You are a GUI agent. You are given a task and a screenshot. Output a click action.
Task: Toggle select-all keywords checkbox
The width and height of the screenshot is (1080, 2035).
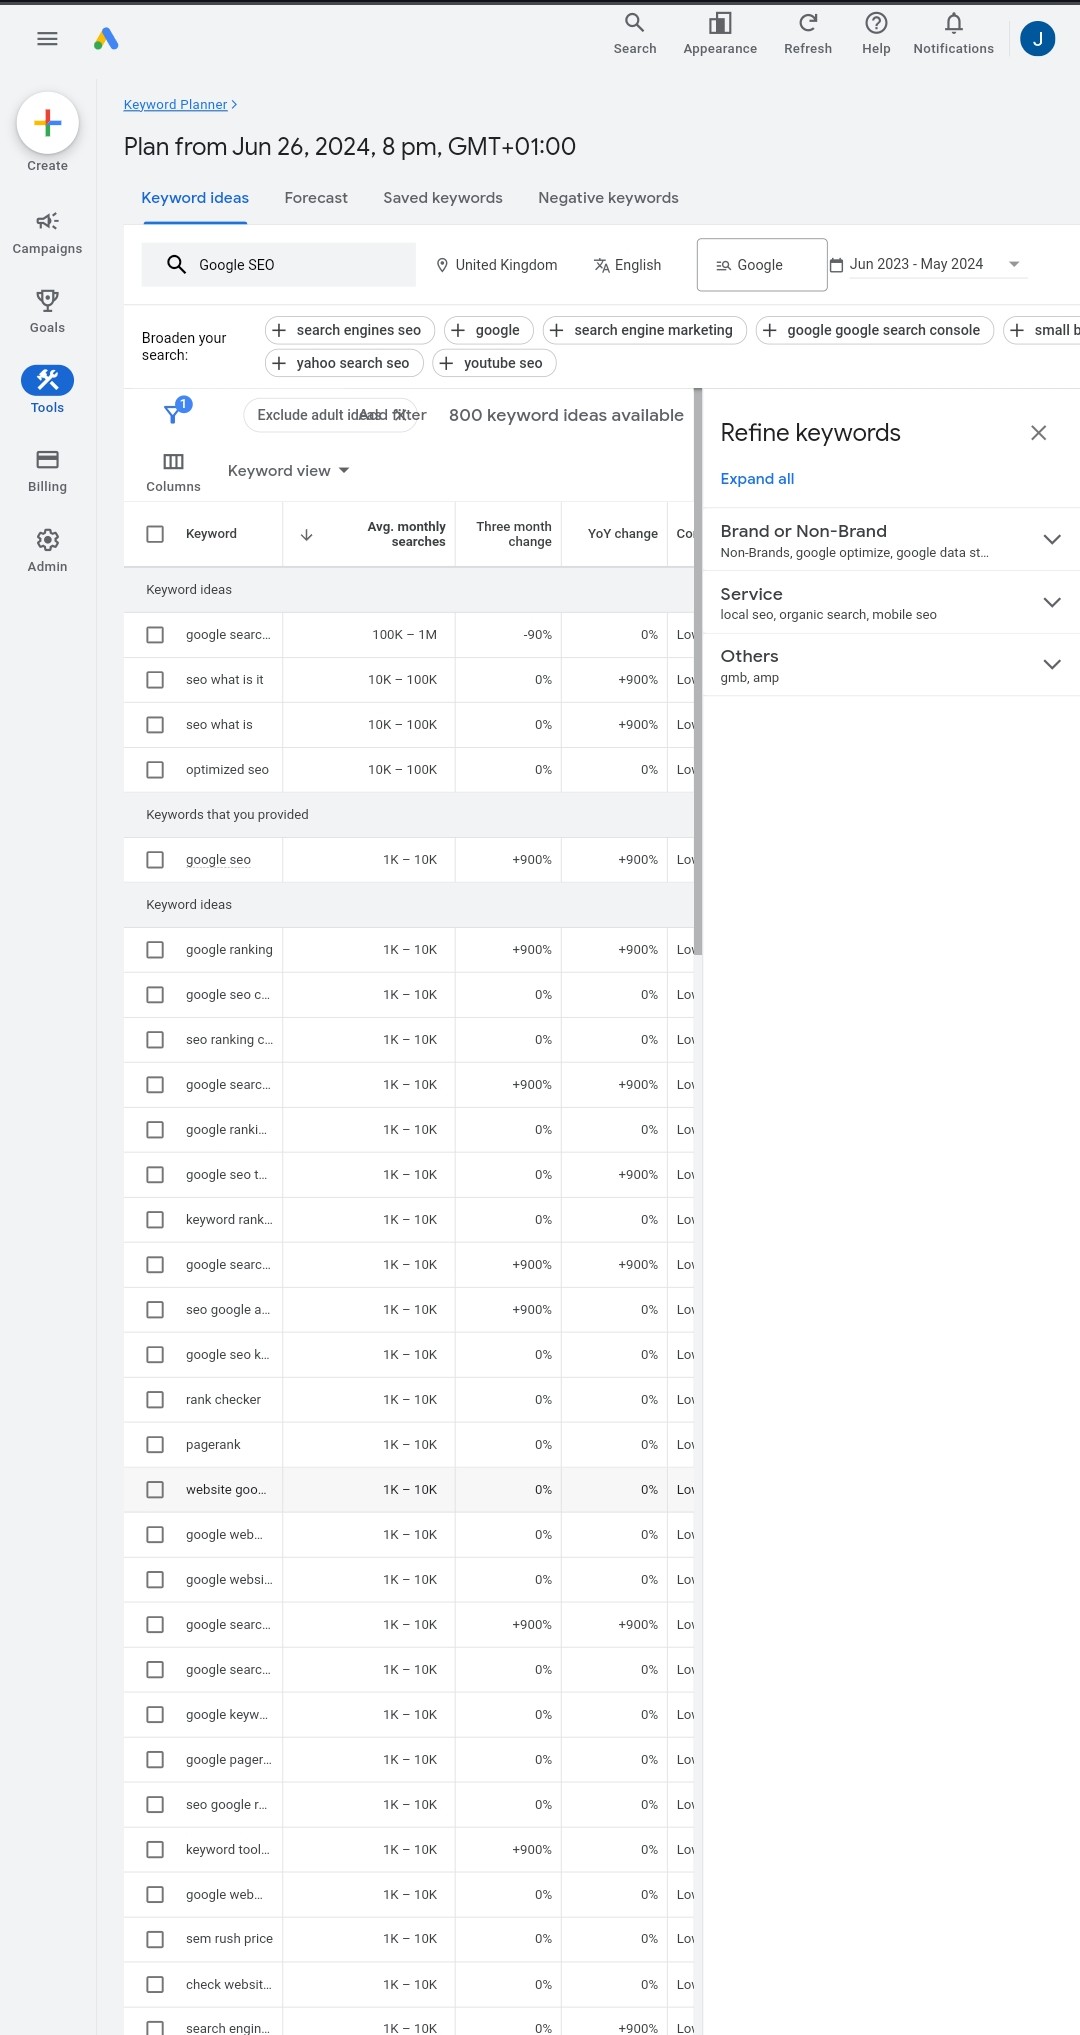coord(155,534)
